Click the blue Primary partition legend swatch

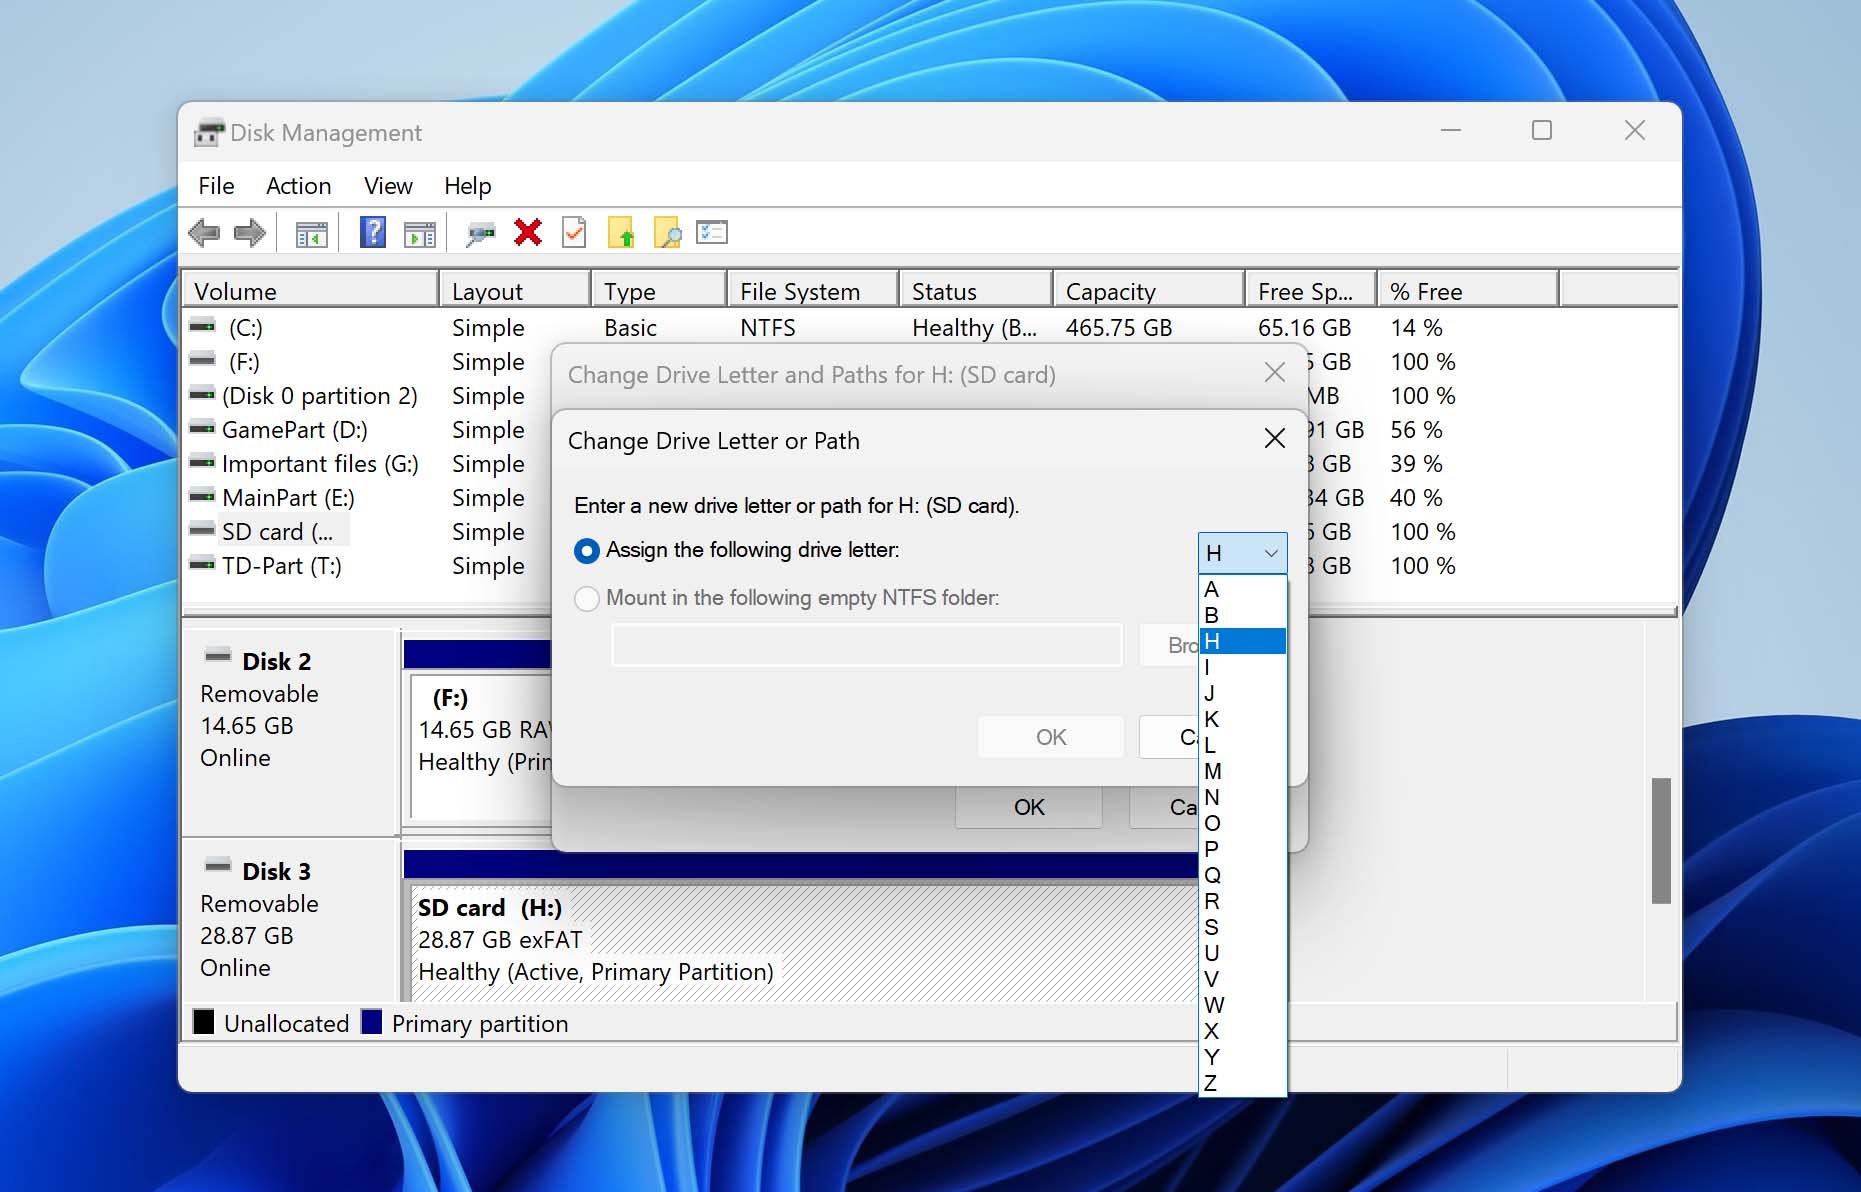371,1021
